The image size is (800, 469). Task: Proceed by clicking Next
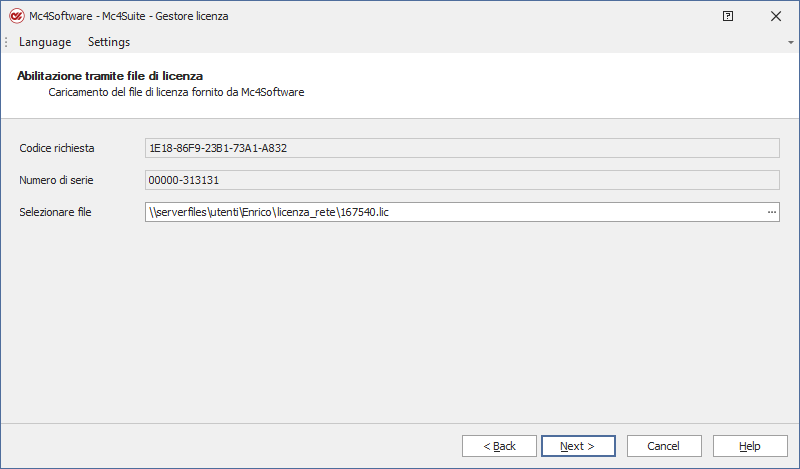click(x=578, y=446)
